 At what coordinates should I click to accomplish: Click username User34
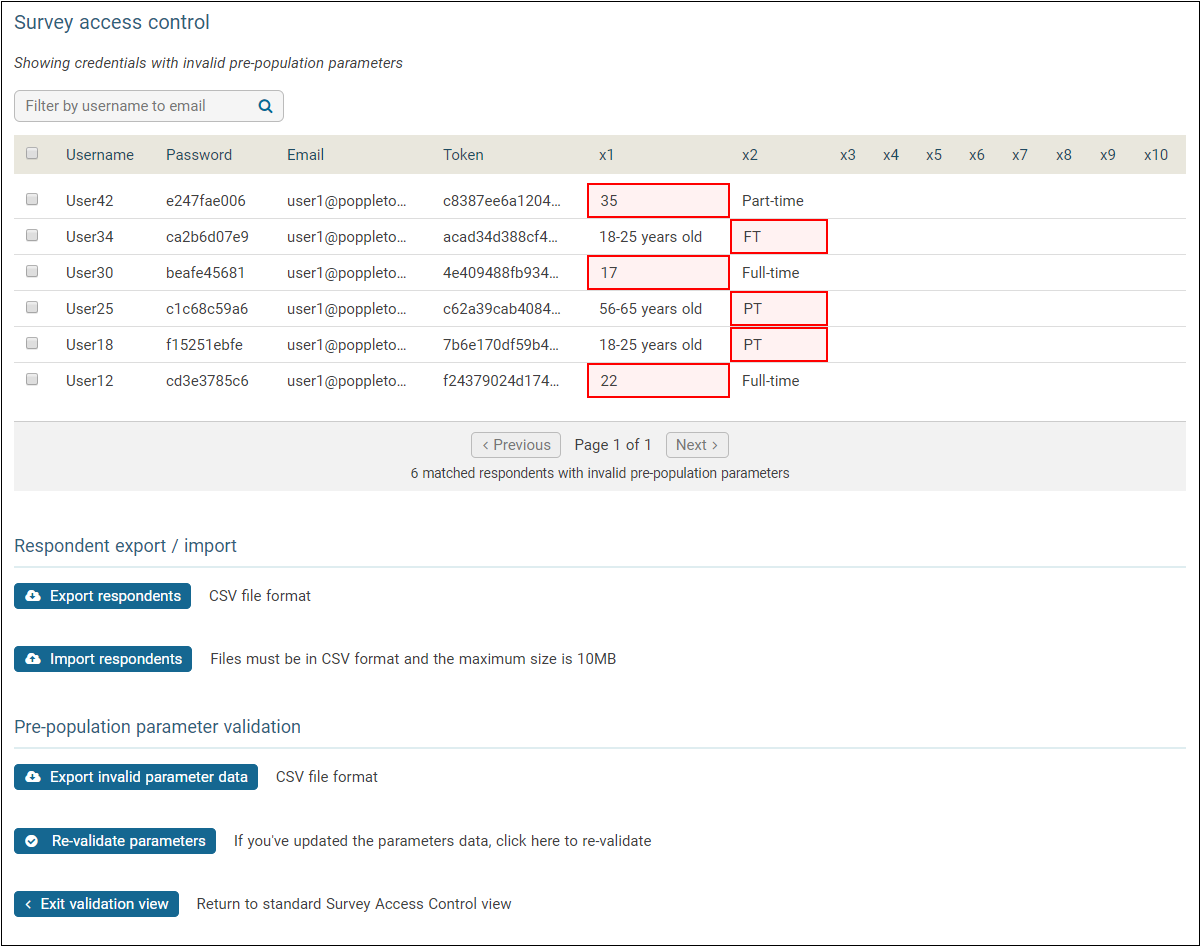coord(90,237)
